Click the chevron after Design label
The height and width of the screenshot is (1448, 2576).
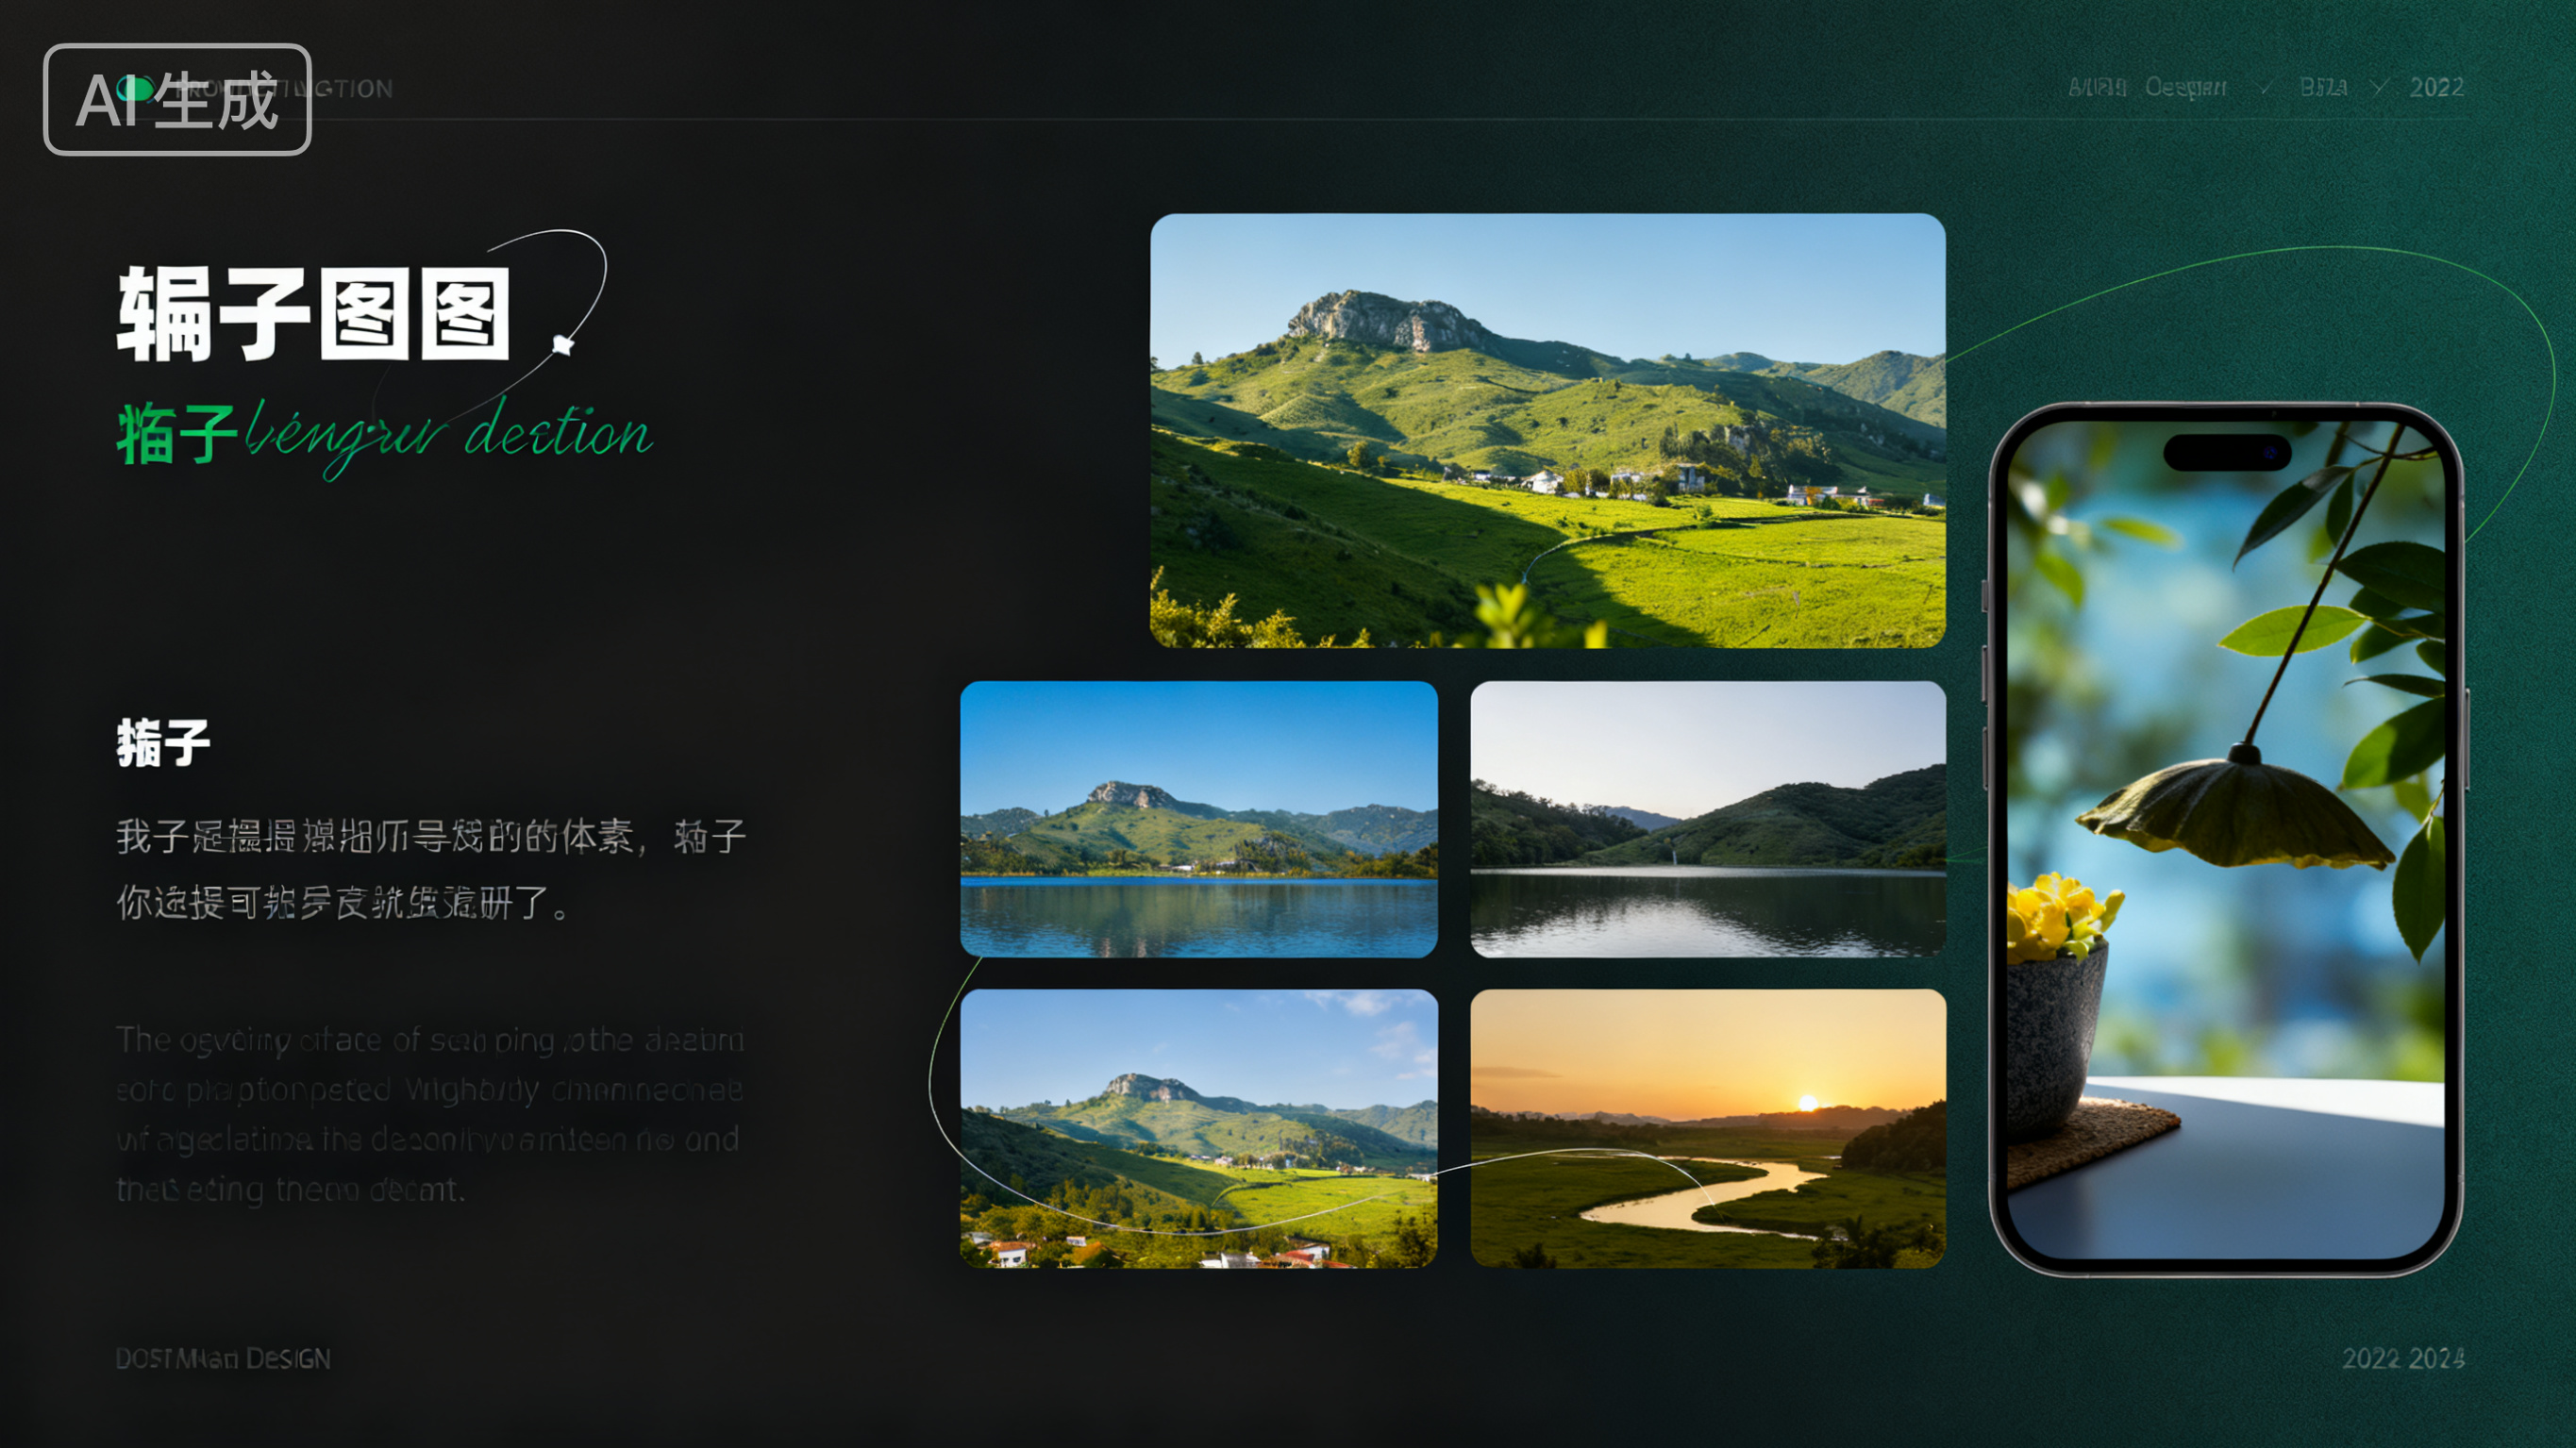click(2265, 88)
